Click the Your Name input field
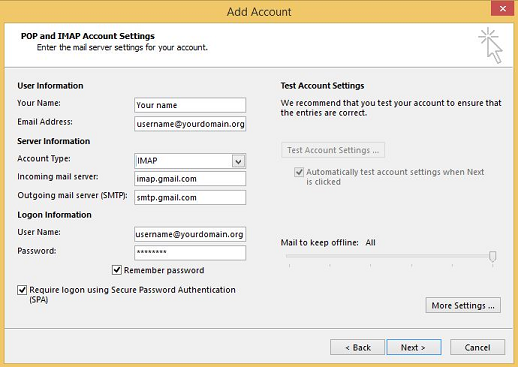 [x=190, y=105]
